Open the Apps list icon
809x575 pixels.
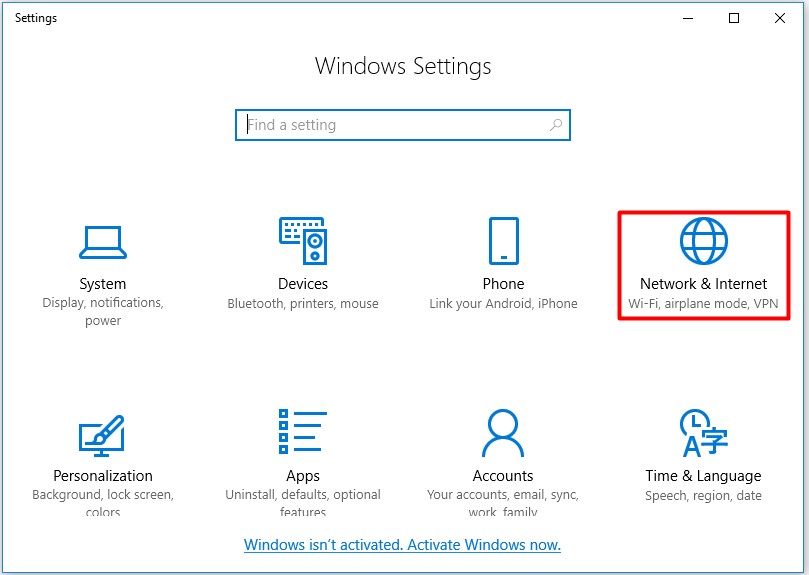coord(303,432)
